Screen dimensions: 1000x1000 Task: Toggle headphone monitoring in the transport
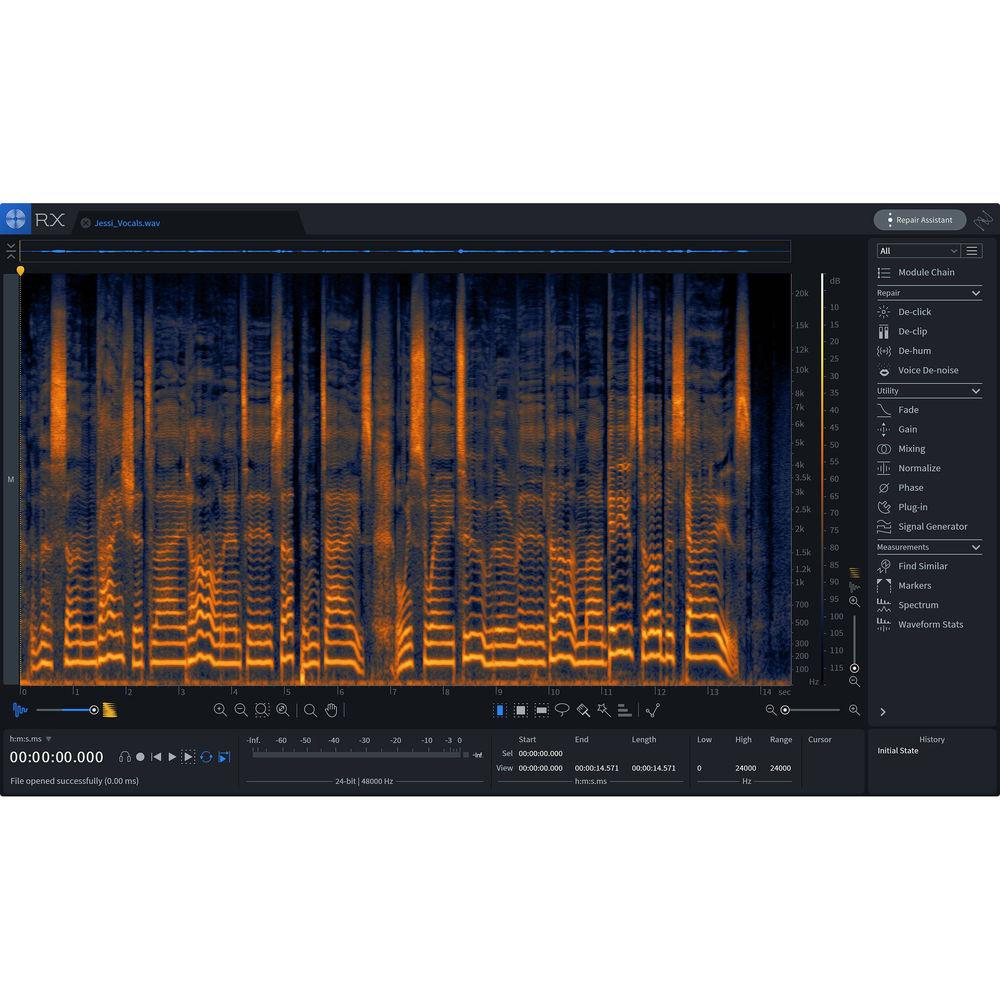(x=124, y=757)
